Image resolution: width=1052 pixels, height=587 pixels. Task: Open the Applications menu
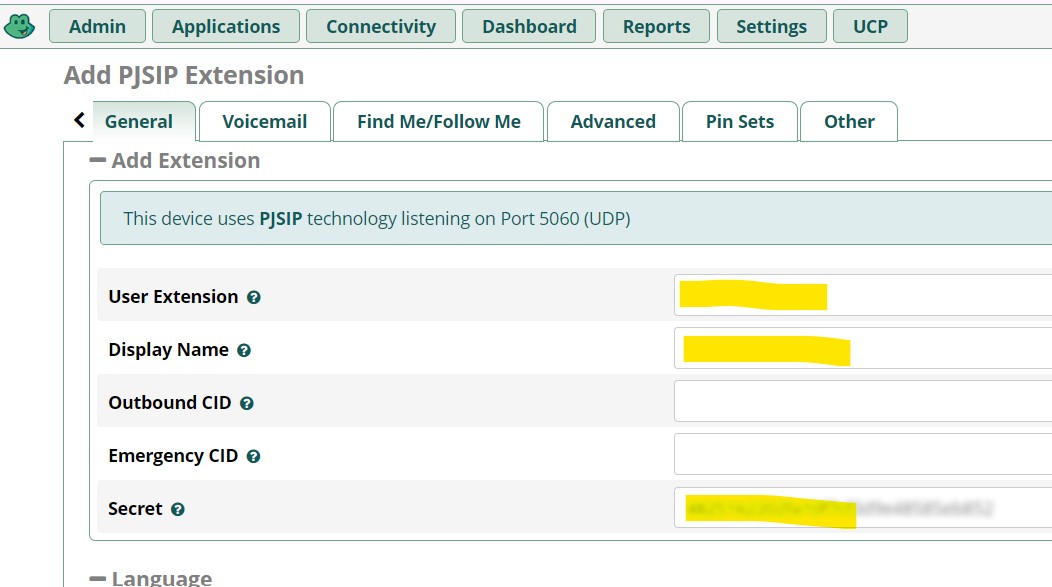(x=226, y=27)
